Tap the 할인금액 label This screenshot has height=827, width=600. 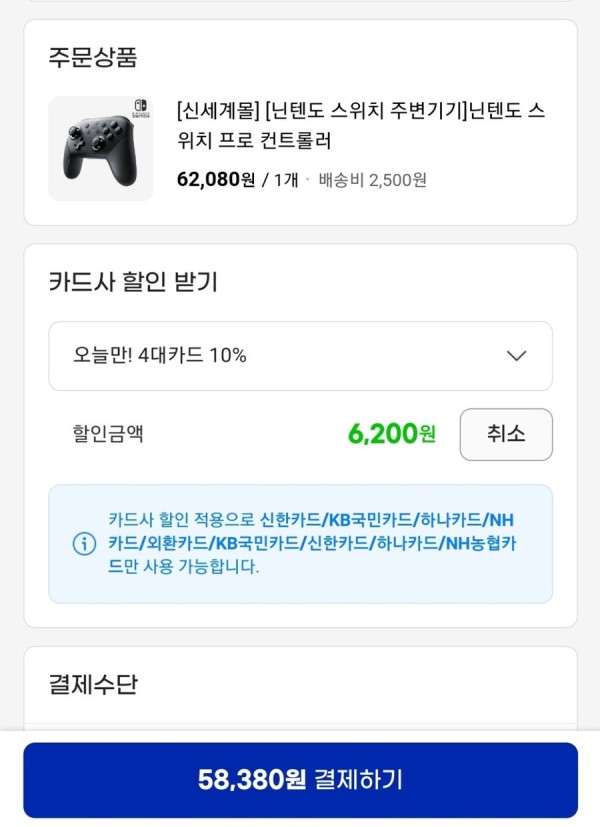pos(108,434)
